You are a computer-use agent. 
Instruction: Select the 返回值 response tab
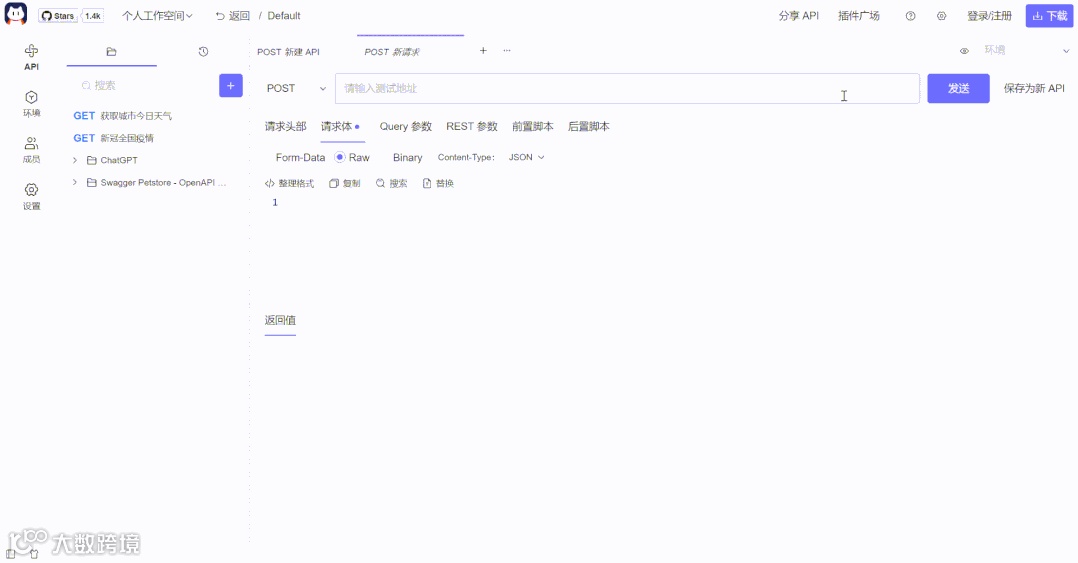pyautogui.click(x=280, y=320)
